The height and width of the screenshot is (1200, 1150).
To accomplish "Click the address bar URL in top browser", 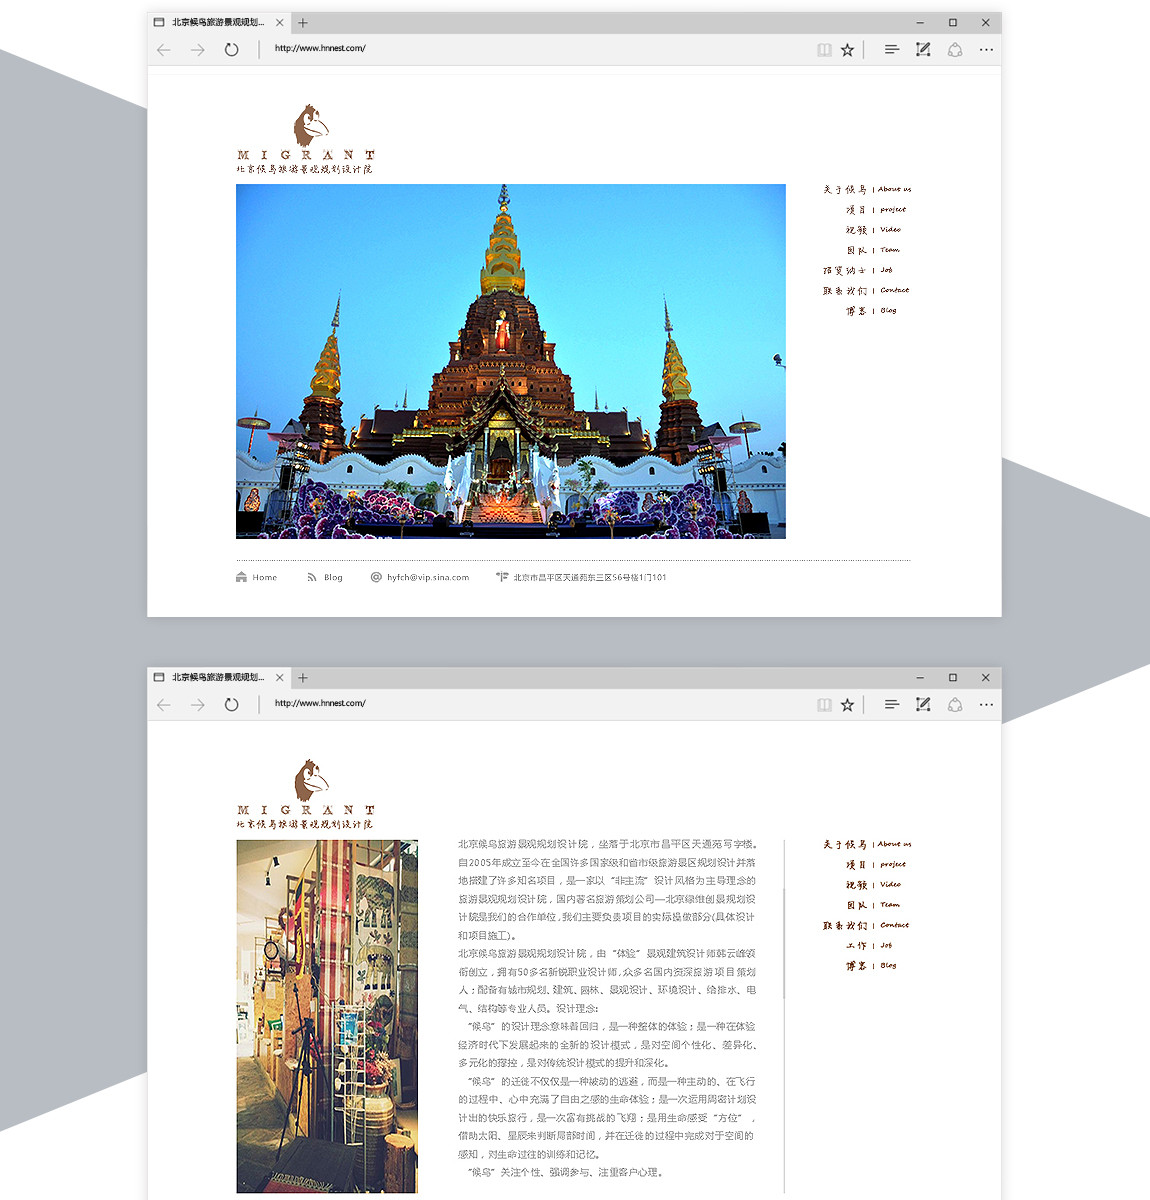I will tap(320, 48).
